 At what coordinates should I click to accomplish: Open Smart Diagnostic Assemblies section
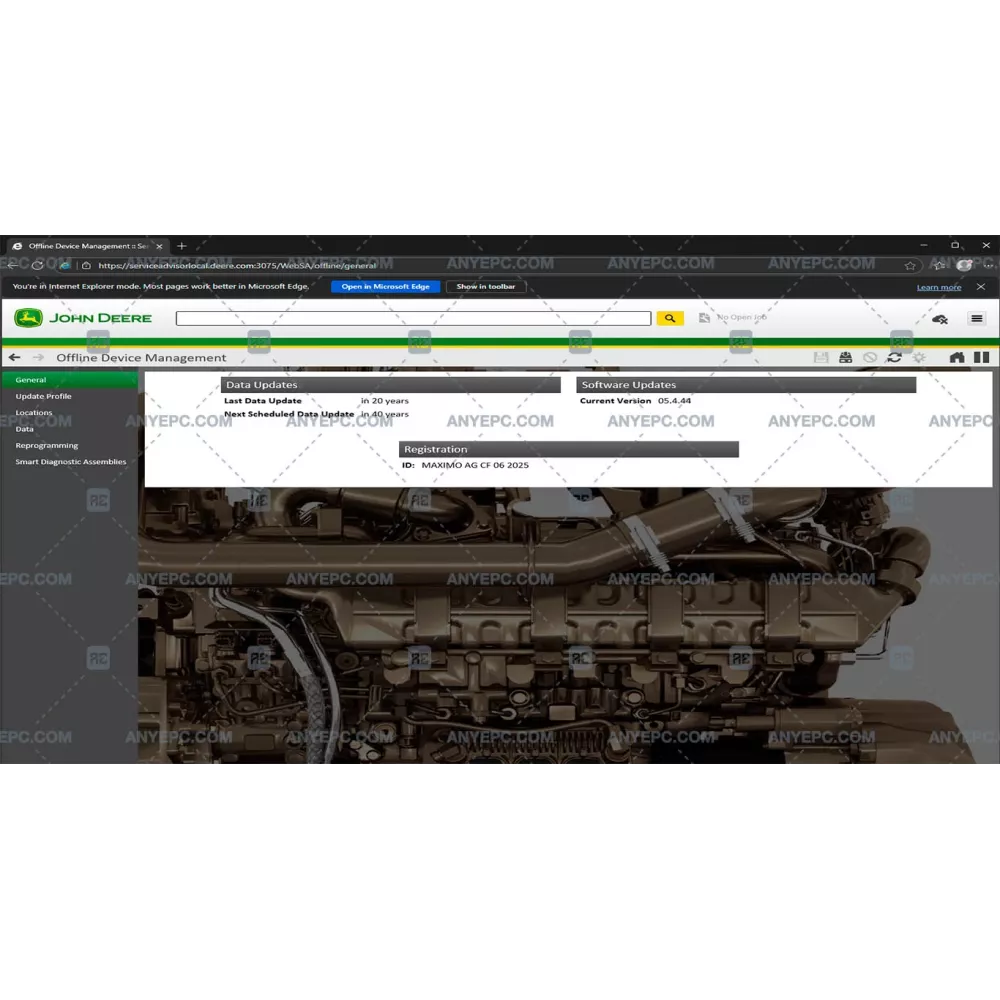tap(70, 462)
